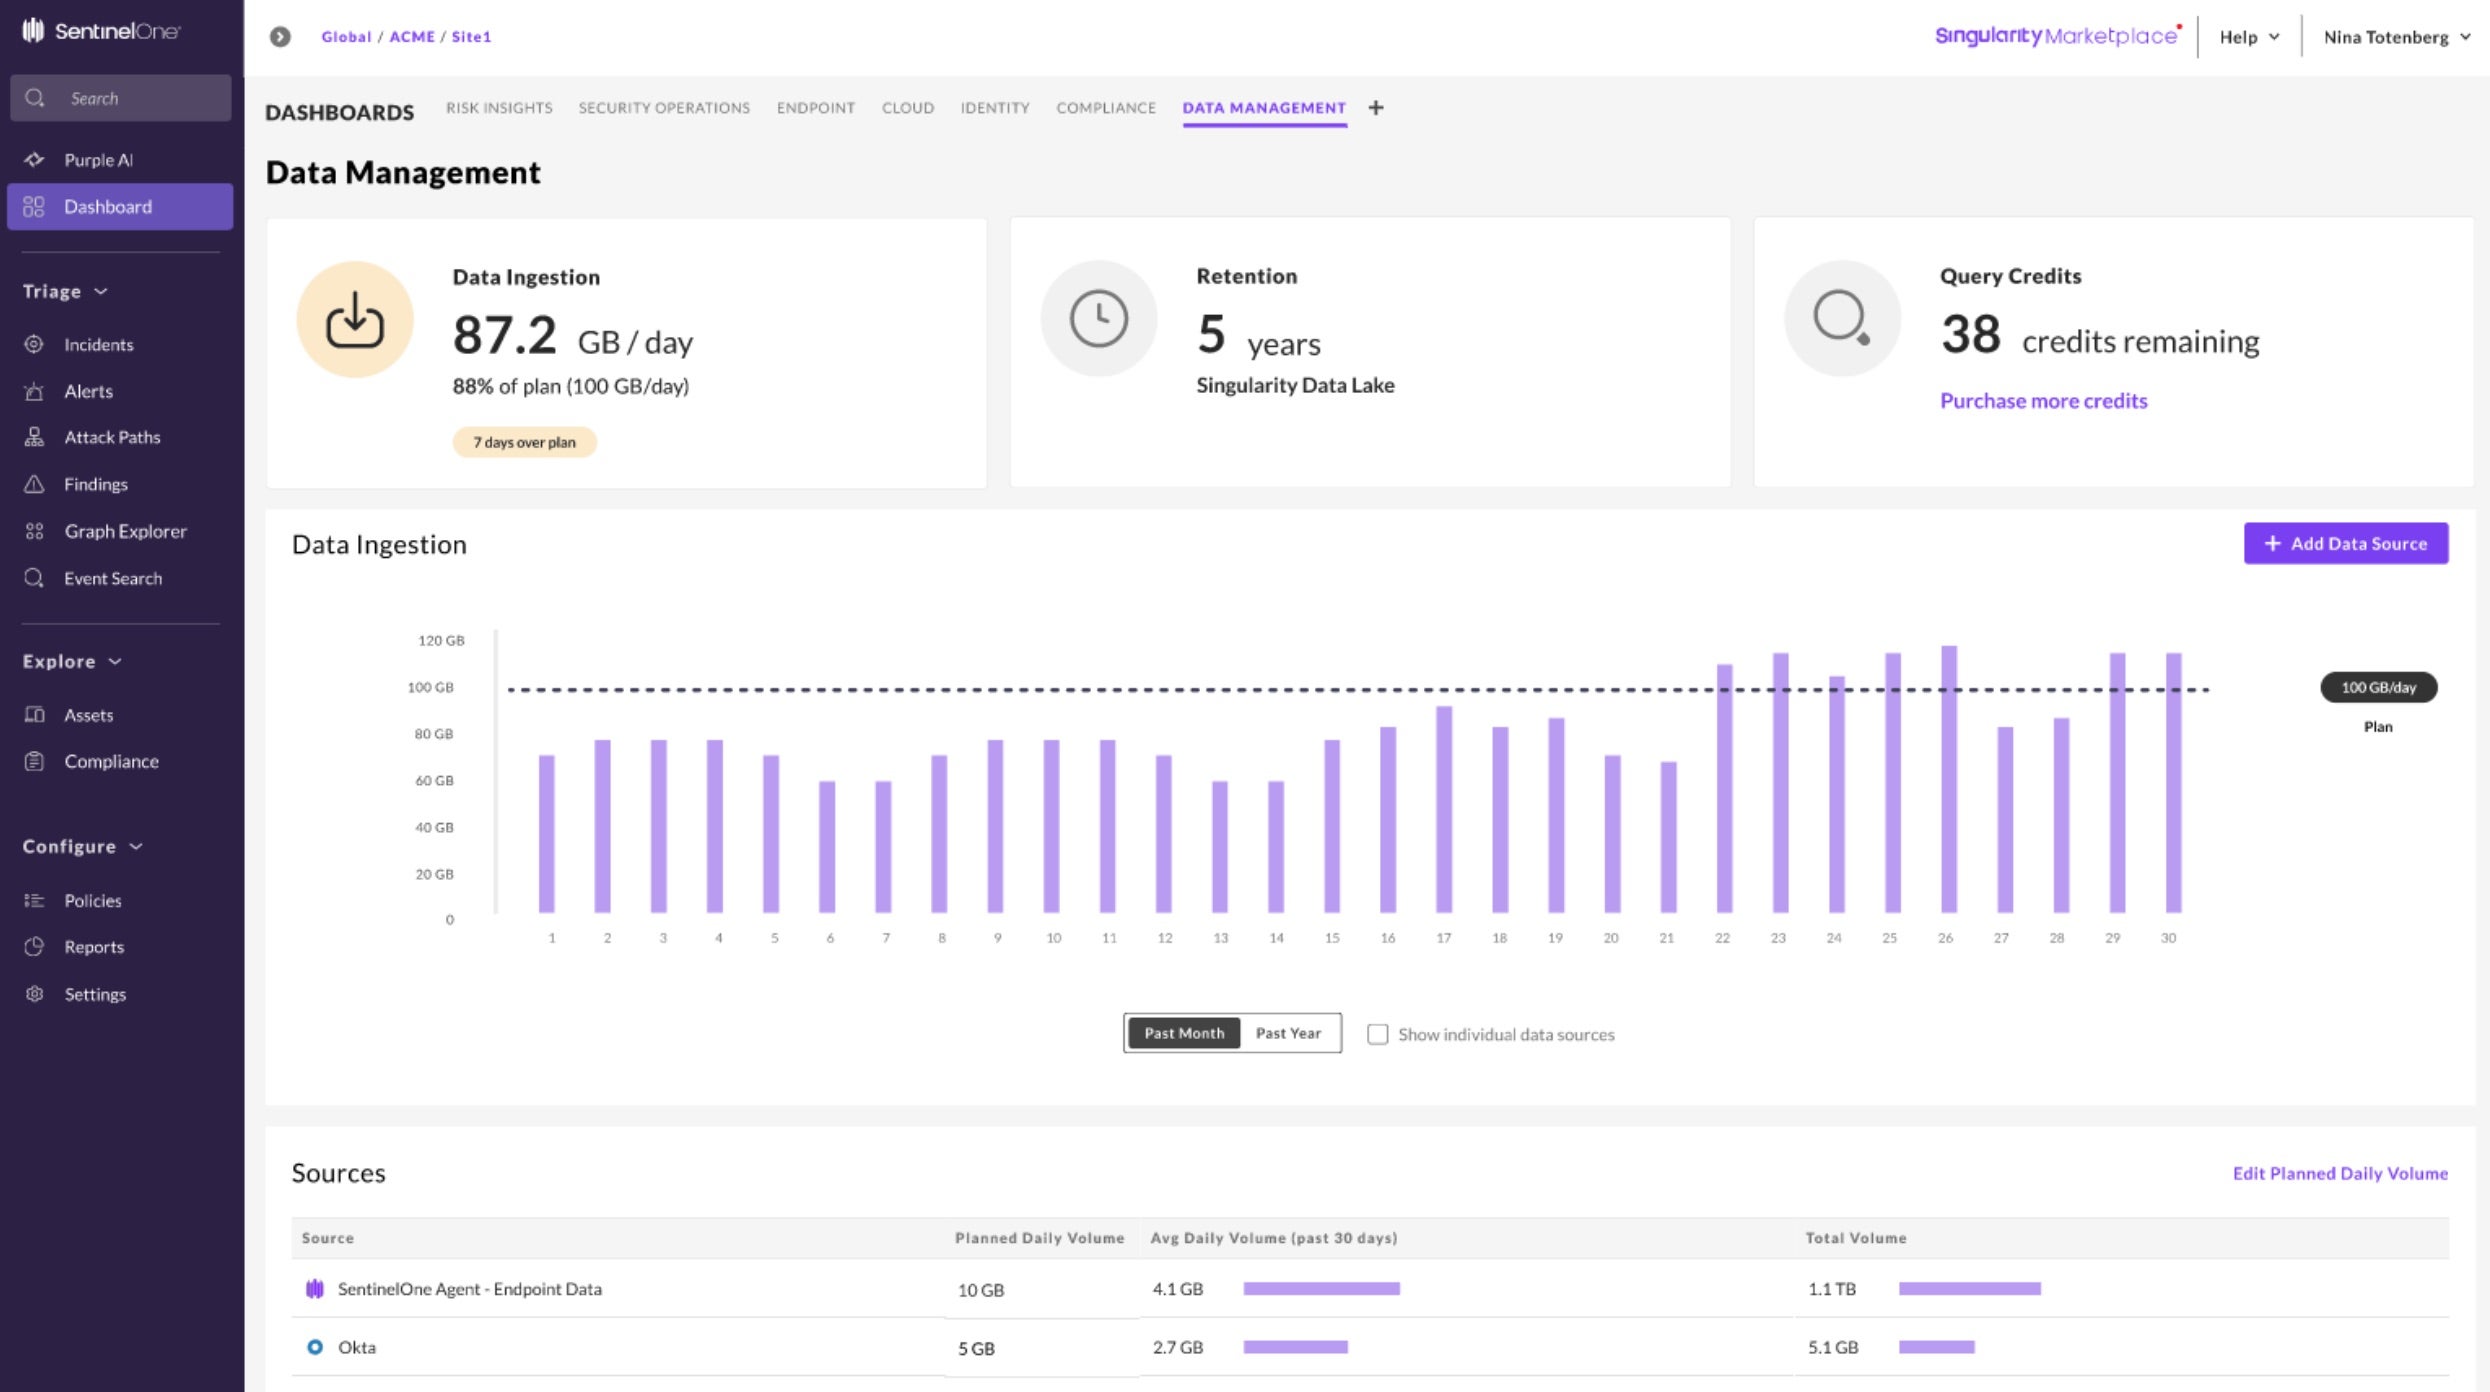Enable Show individual data sources checkbox
Image resolution: width=2490 pixels, height=1392 pixels.
(1377, 1034)
